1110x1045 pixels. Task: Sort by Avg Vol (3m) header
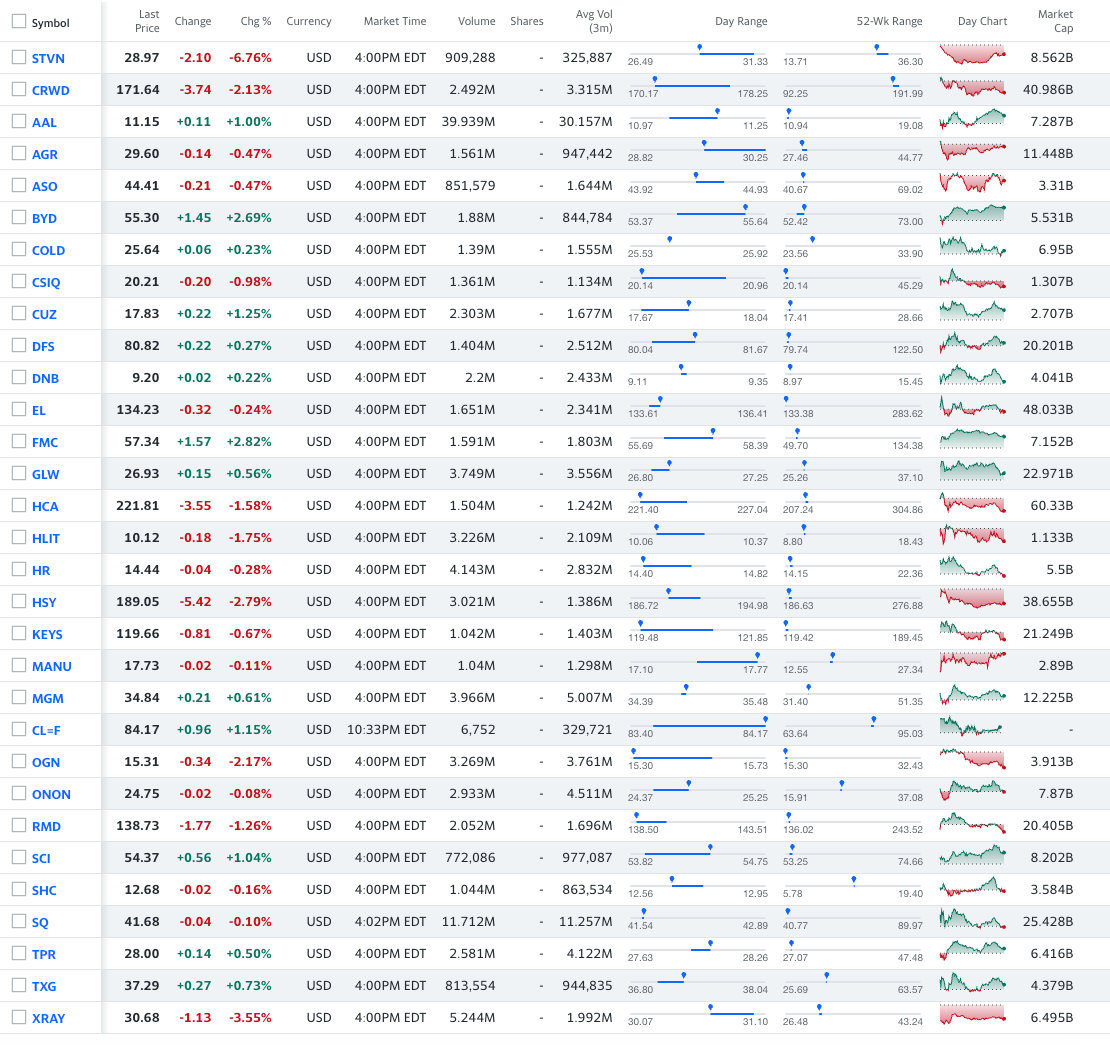pyautogui.click(x=595, y=21)
